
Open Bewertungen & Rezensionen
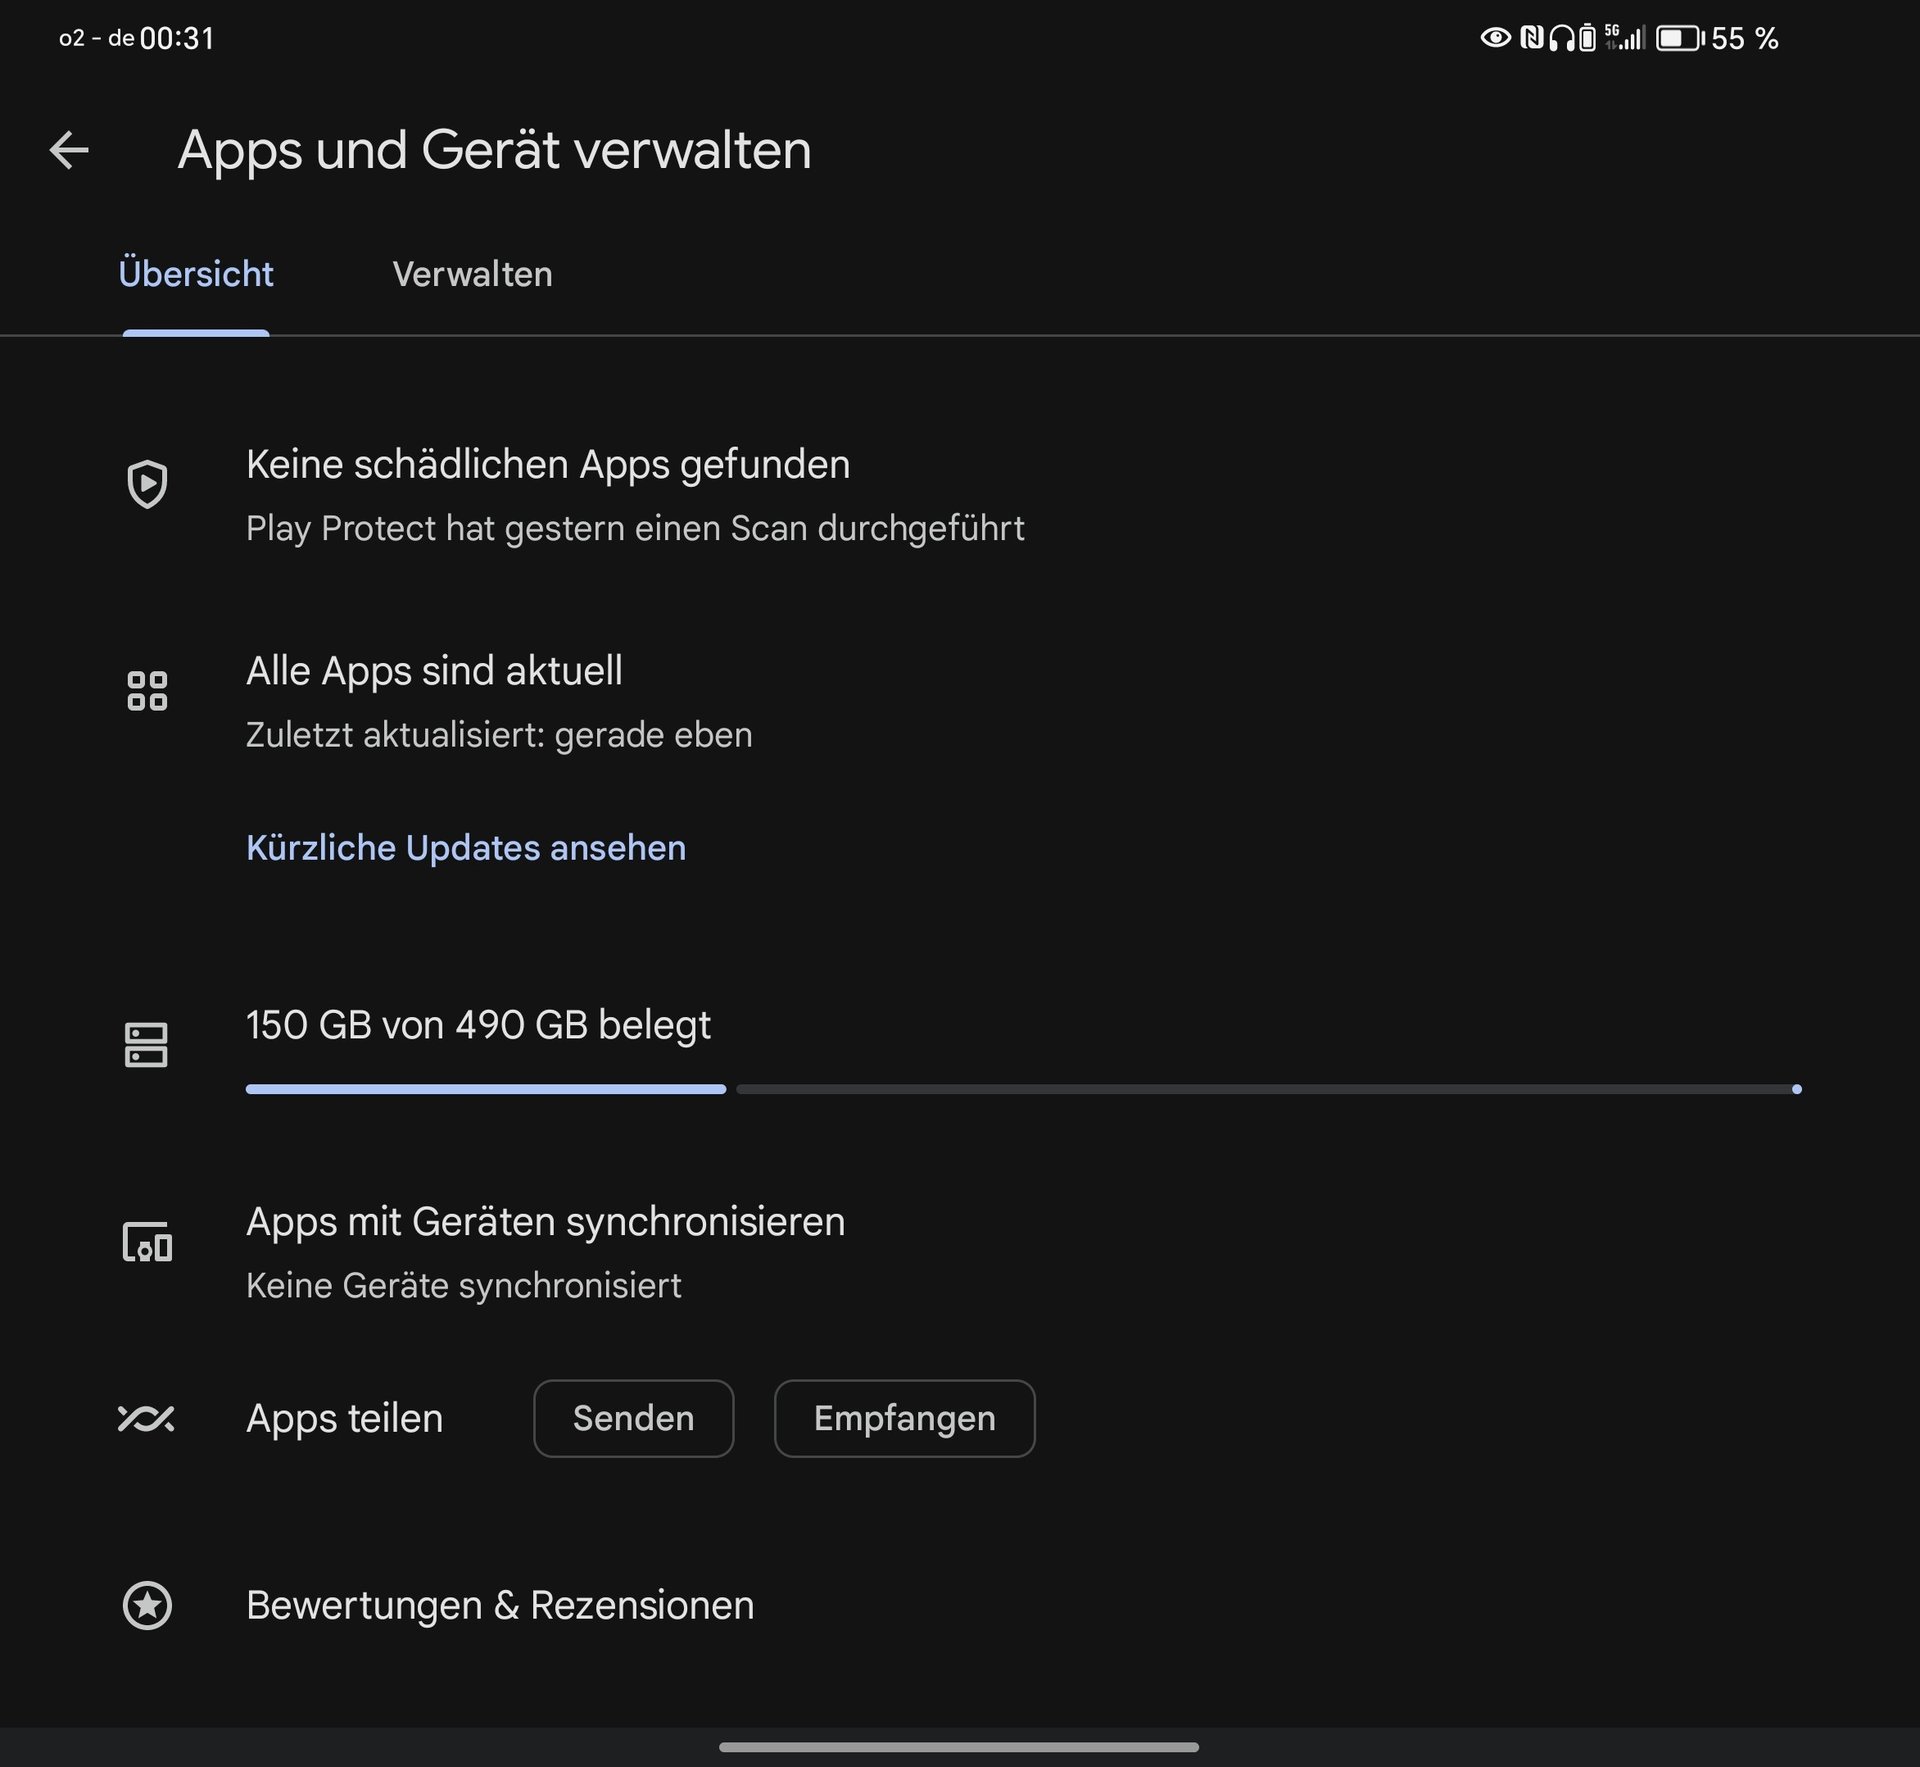(500, 1606)
